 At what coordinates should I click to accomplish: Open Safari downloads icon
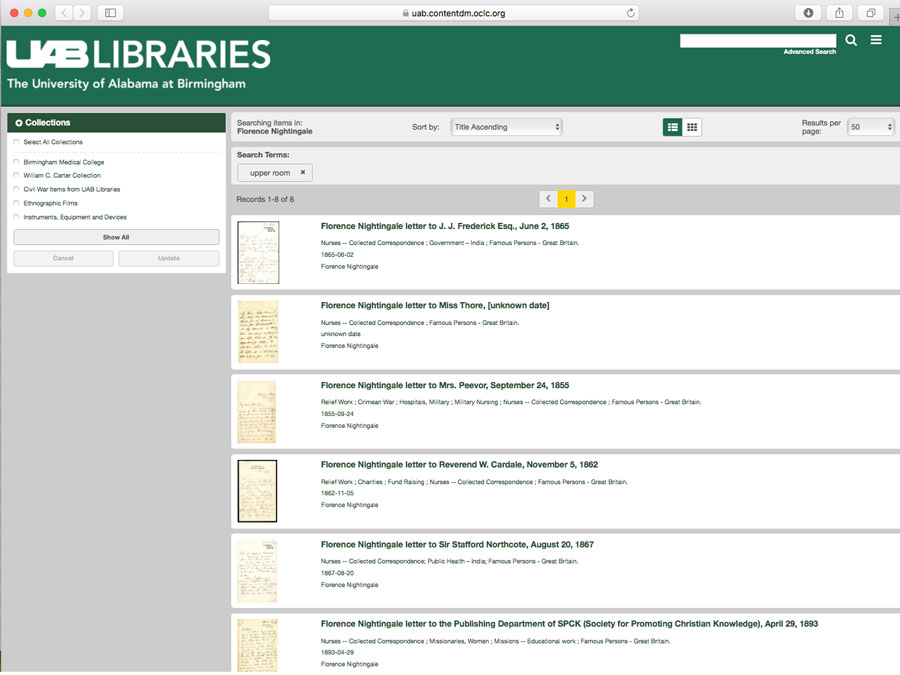[808, 13]
